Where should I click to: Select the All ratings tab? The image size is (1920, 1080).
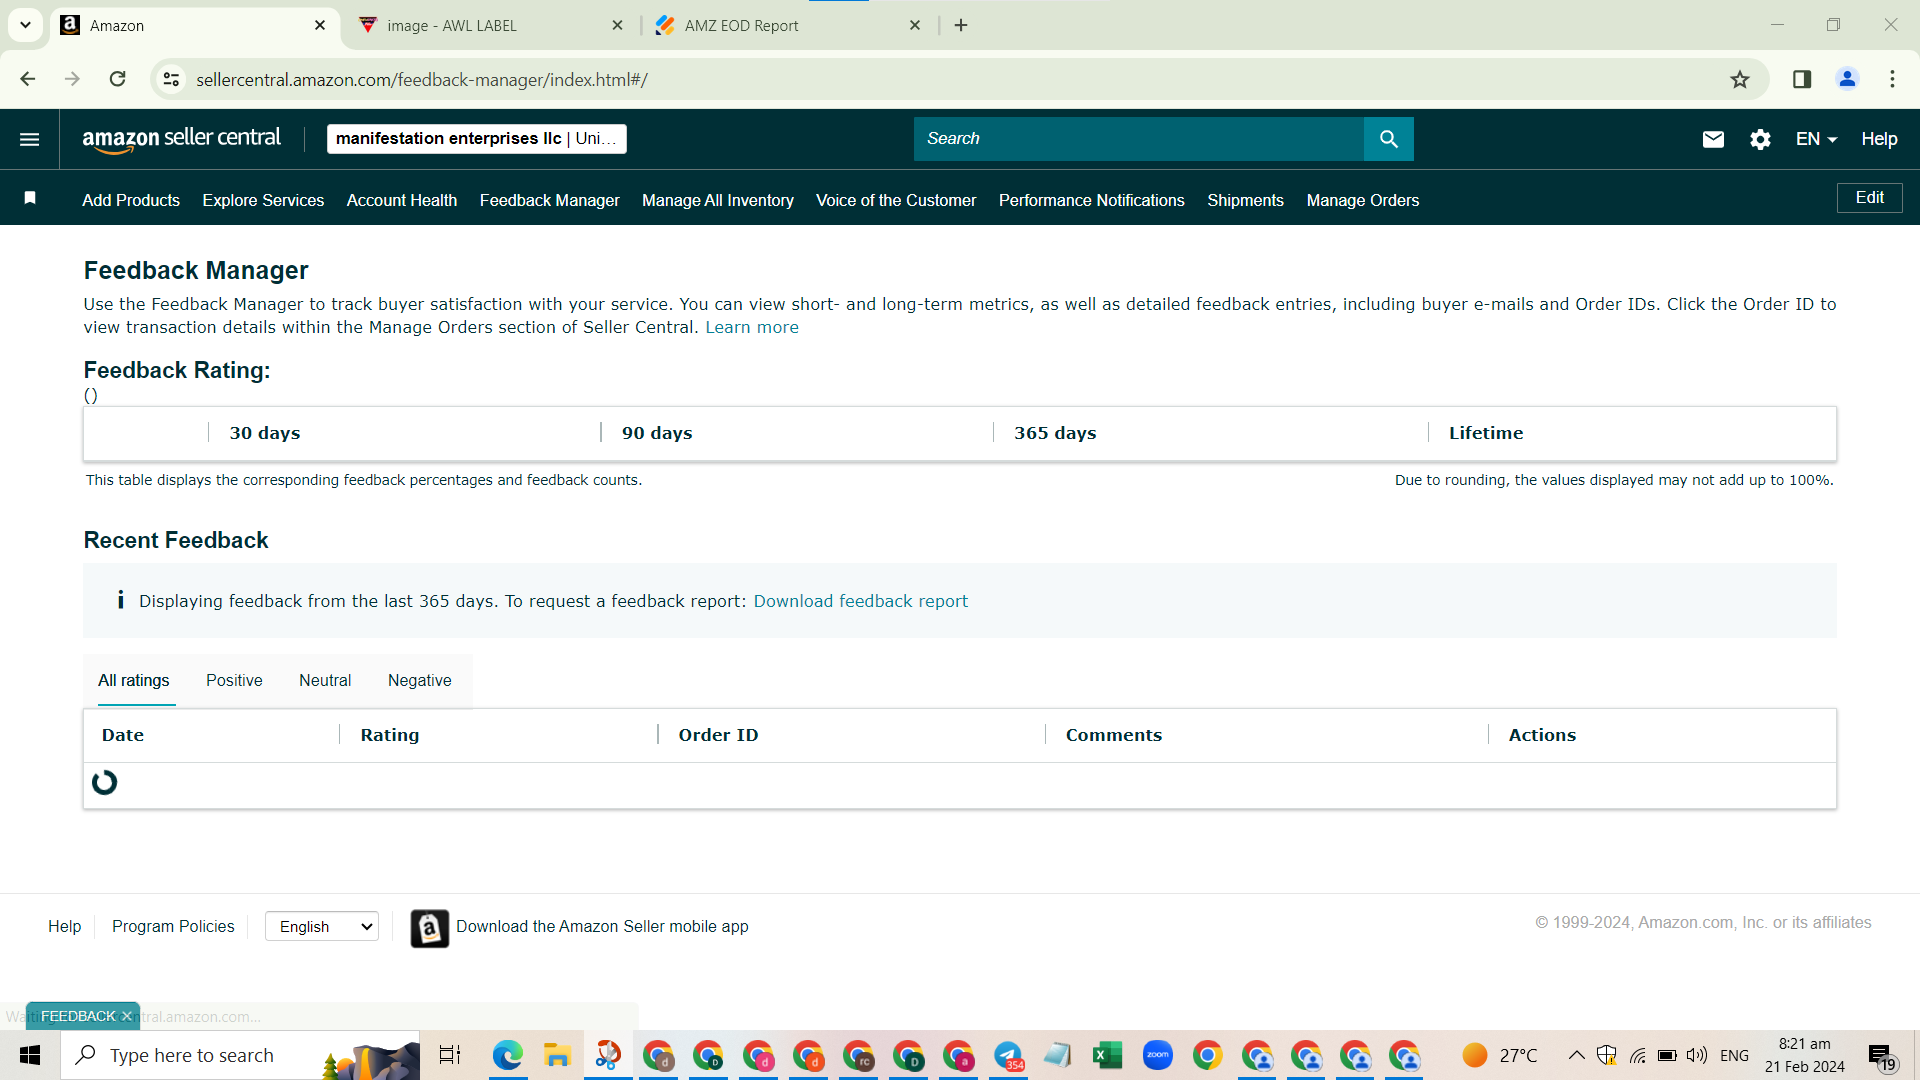(134, 681)
